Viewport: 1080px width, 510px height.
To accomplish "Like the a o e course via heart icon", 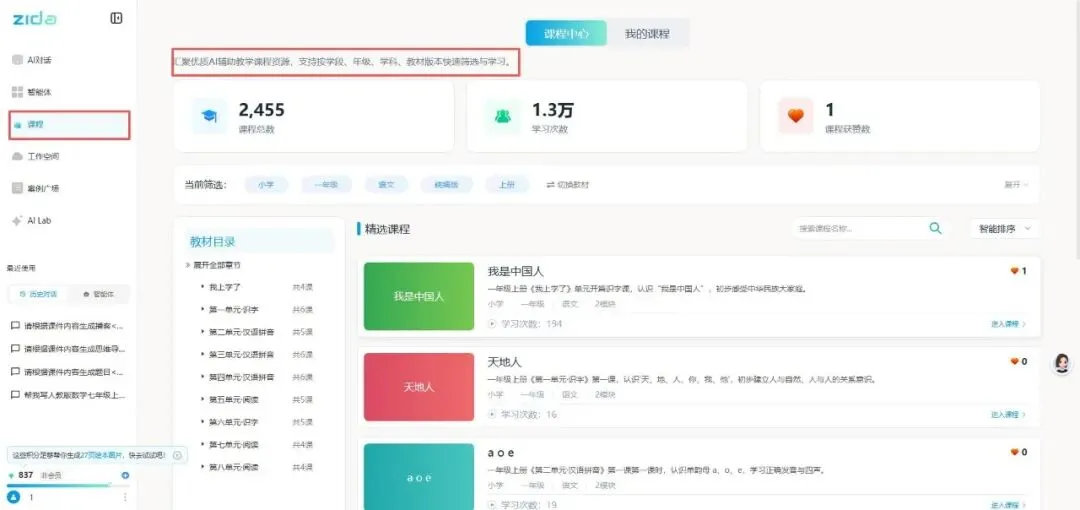I will pos(1014,452).
